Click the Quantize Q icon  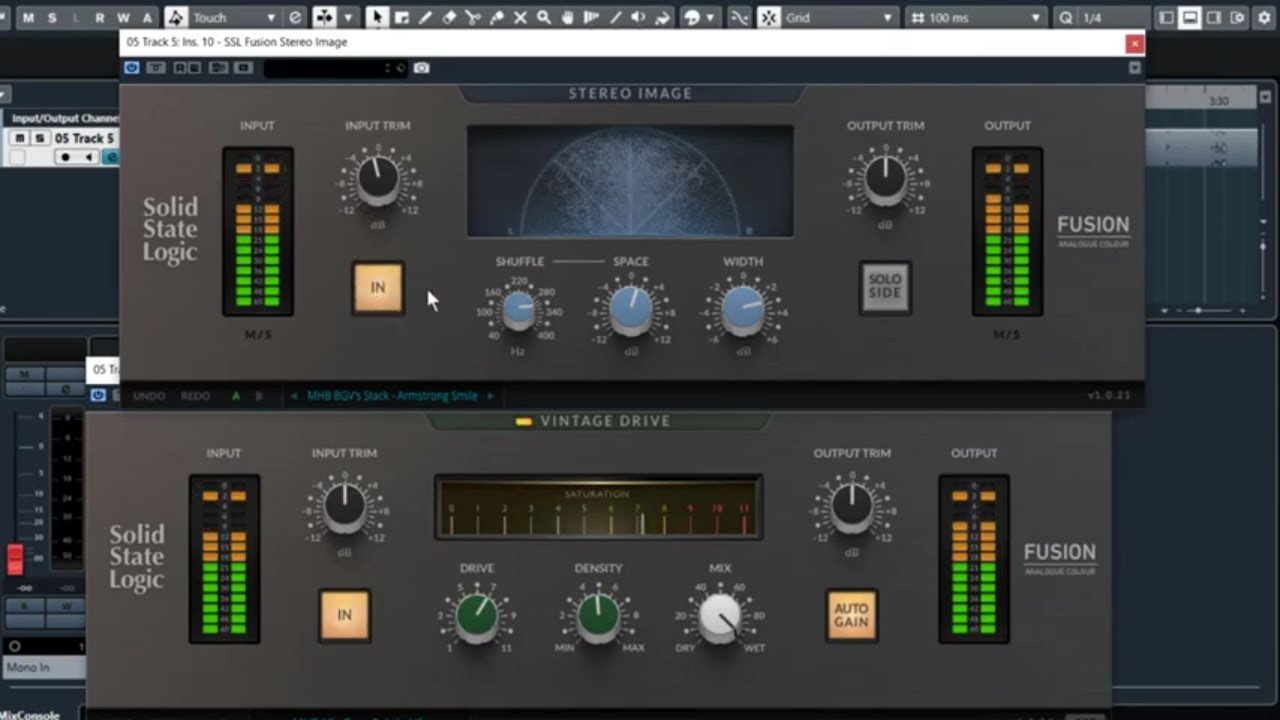[x=1065, y=17]
